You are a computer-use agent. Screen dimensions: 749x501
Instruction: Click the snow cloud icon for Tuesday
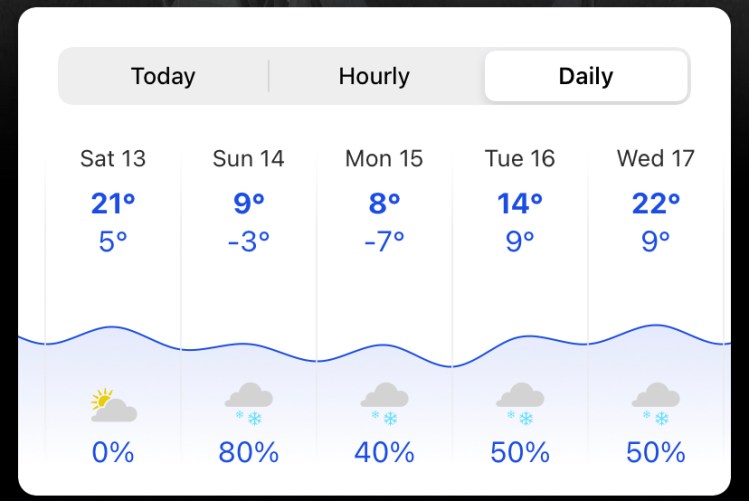point(520,403)
